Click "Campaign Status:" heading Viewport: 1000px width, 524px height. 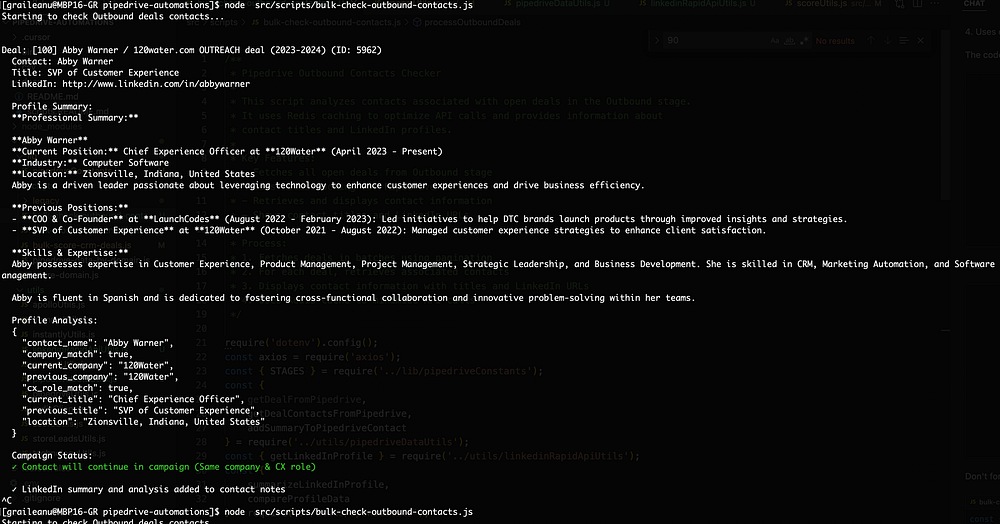coord(52,456)
